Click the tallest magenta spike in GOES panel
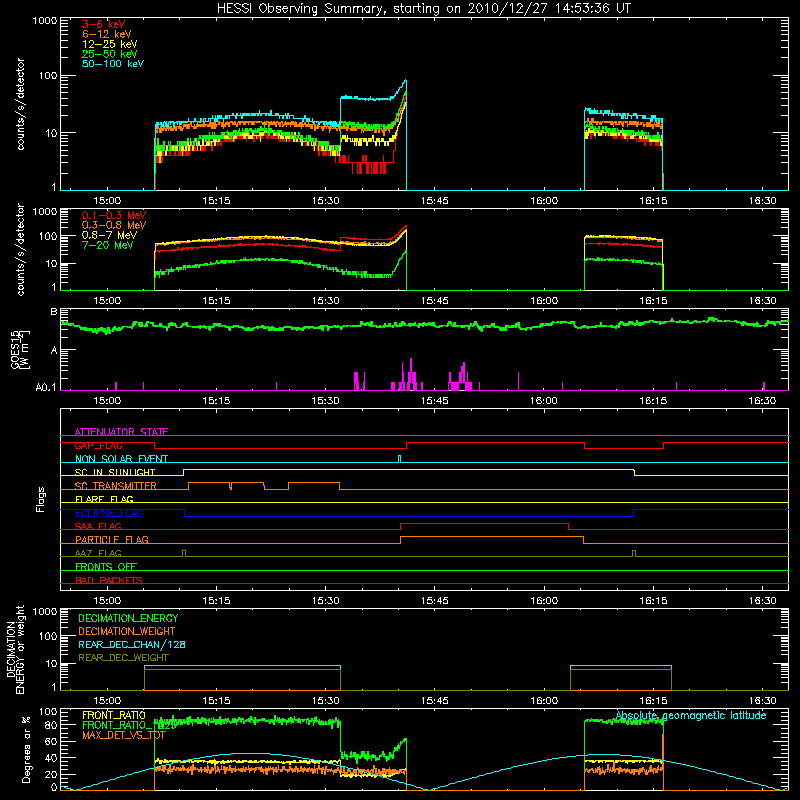 coord(411,373)
